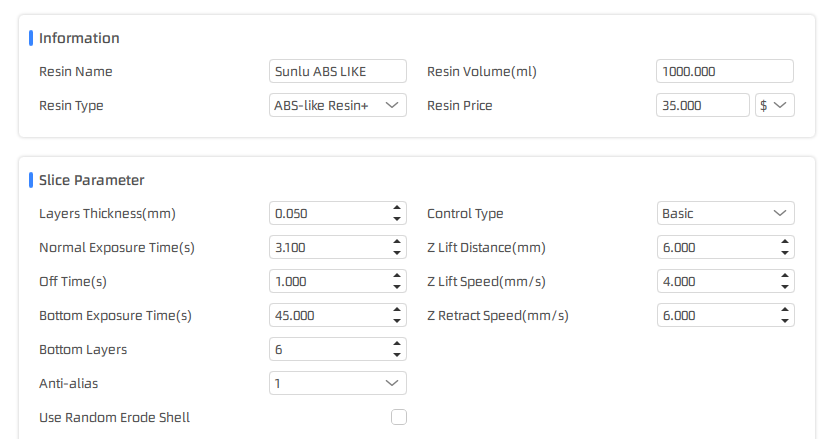Click the Bottom Exposure Time value field
Screen dimensions: 834x439
point(330,316)
